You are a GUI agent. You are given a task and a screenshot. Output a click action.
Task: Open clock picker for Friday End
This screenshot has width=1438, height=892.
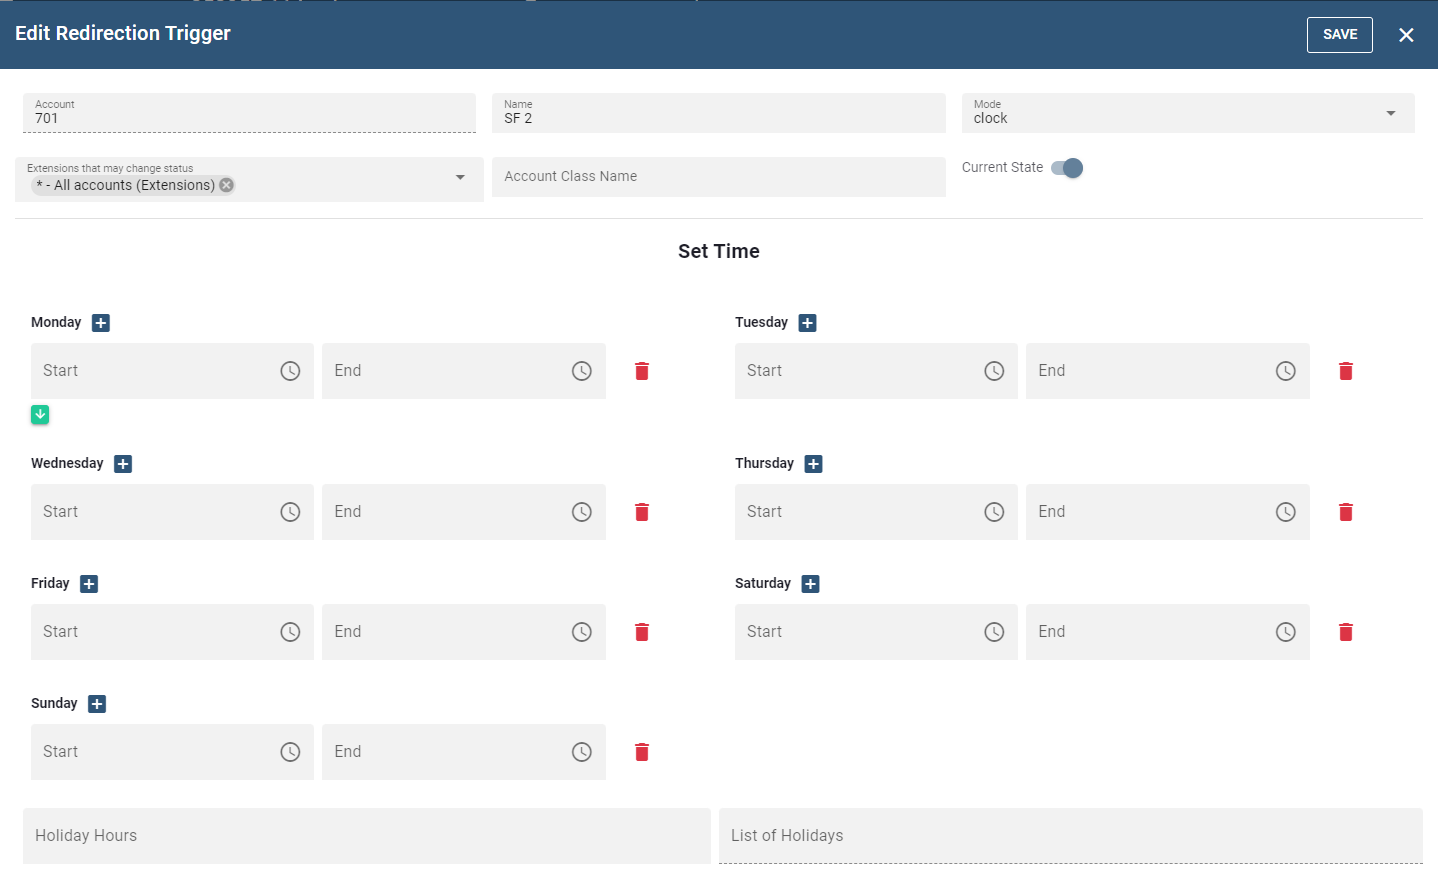click(x=582, y=632)
